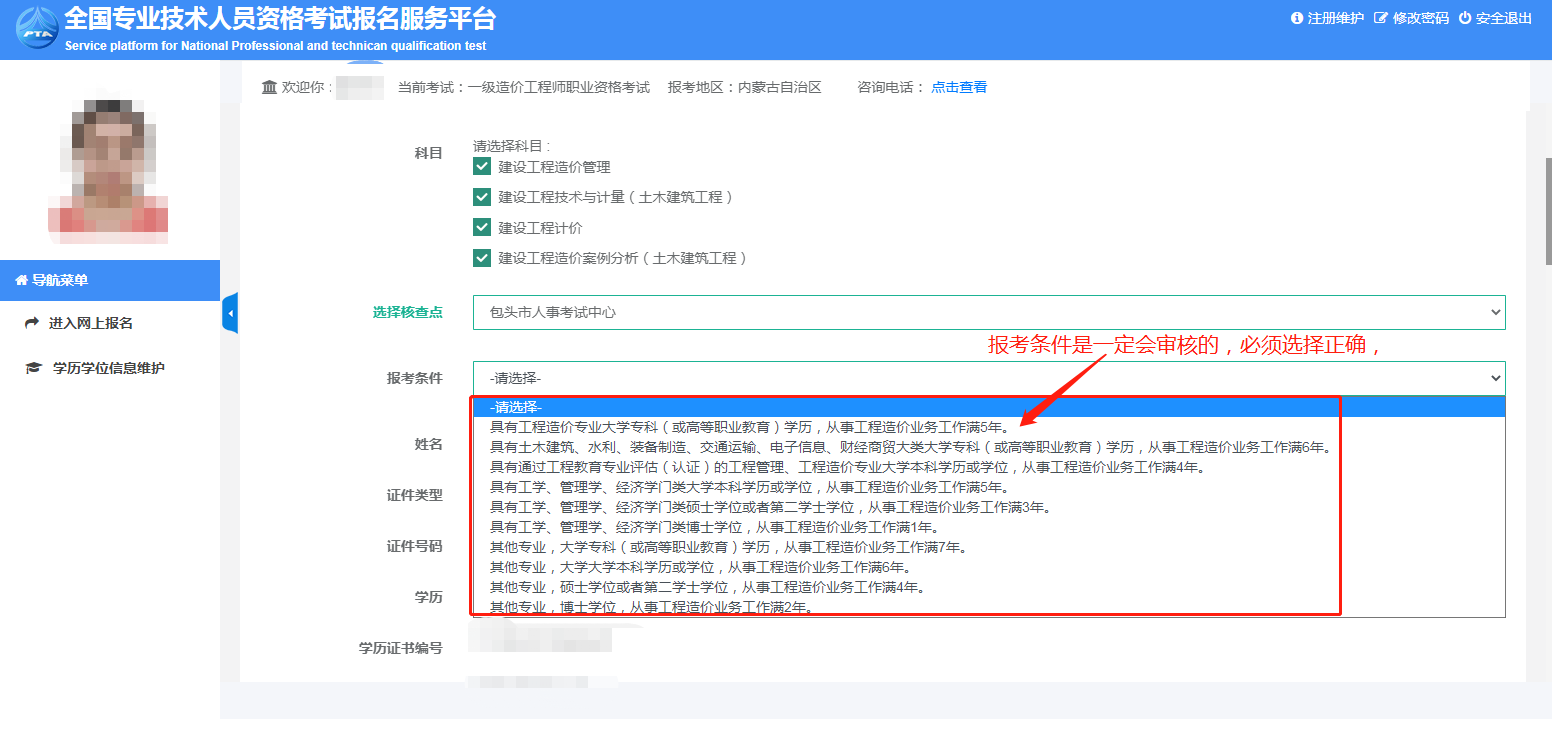
Task: Click the graduation cap icon for 学历学位信息维护
Action: [33, 368]
